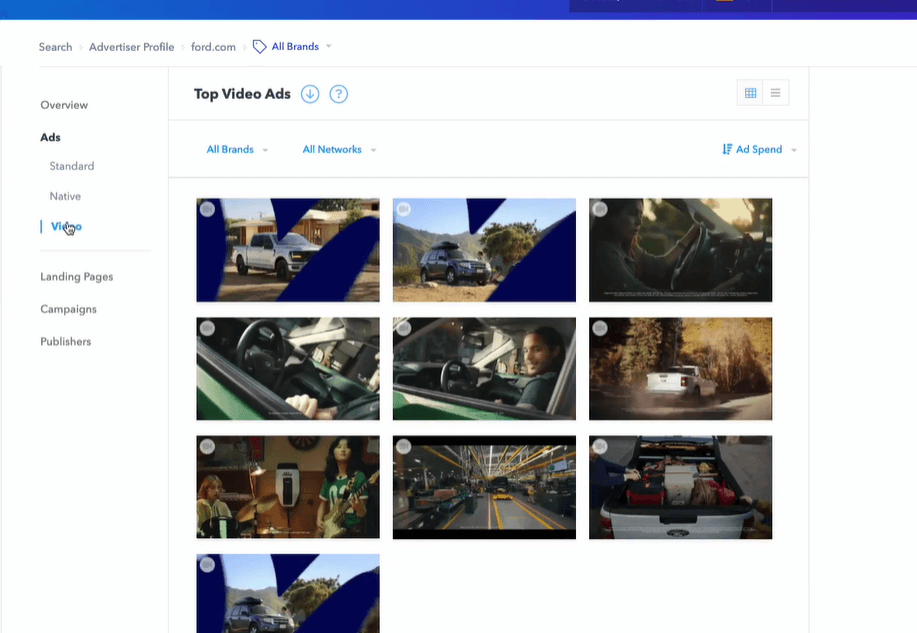Expand the All Networks filter dropdown
The height and width of the screenshot is (633, 917).
coord(339,150)
